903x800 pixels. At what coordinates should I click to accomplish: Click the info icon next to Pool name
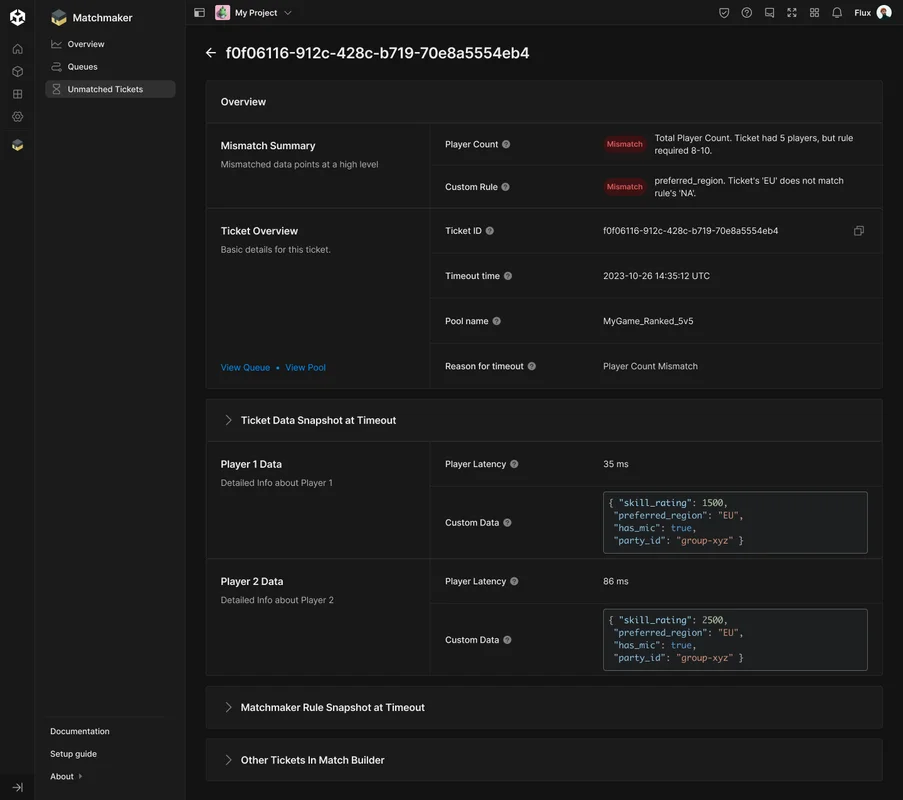click(496, 321)
